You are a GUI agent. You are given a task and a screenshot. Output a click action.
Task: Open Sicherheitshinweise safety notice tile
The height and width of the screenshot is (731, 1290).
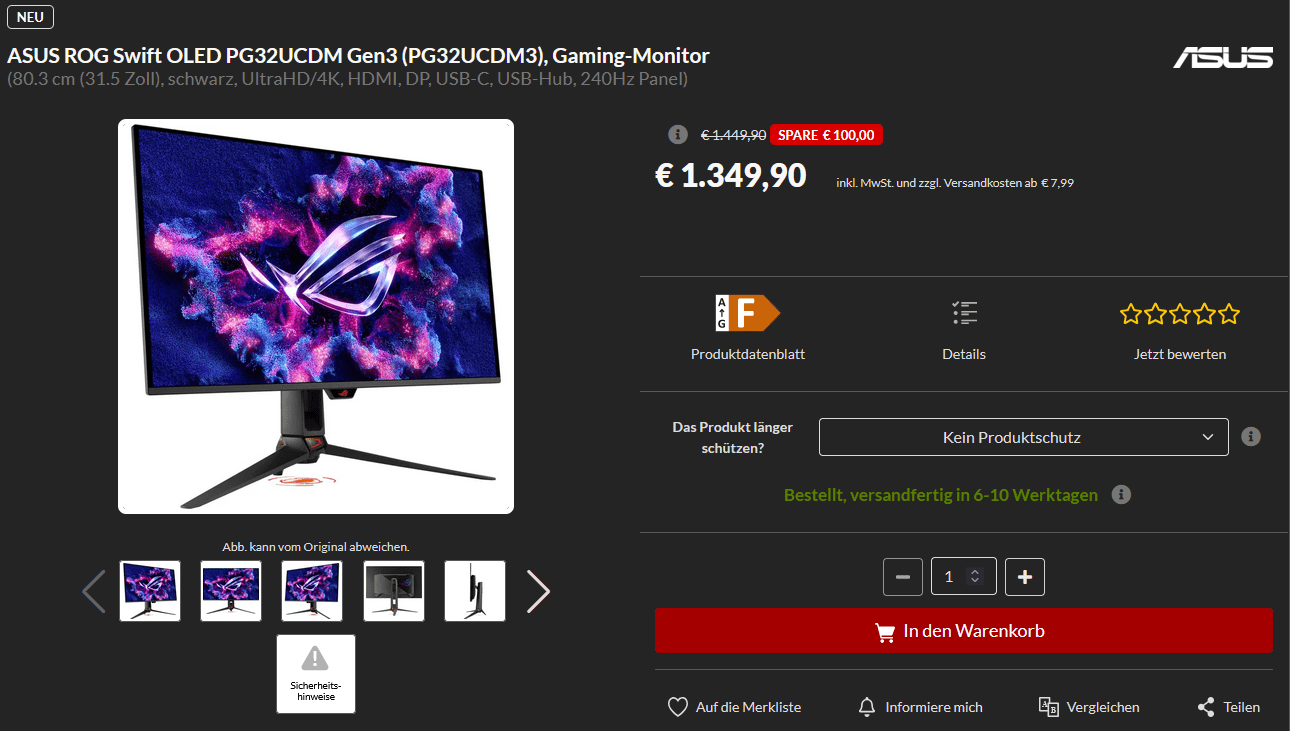click(316, 674)
